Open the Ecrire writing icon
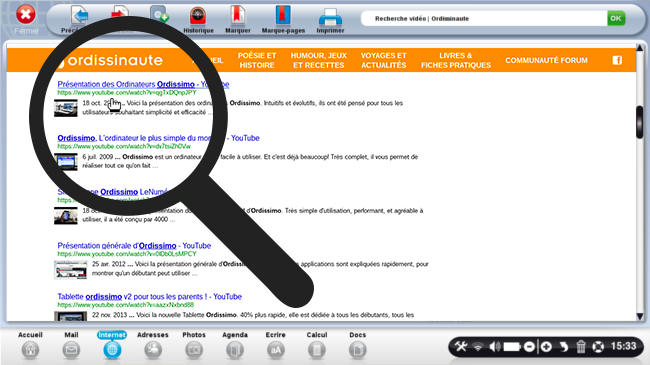 click(x=276, y=350)
